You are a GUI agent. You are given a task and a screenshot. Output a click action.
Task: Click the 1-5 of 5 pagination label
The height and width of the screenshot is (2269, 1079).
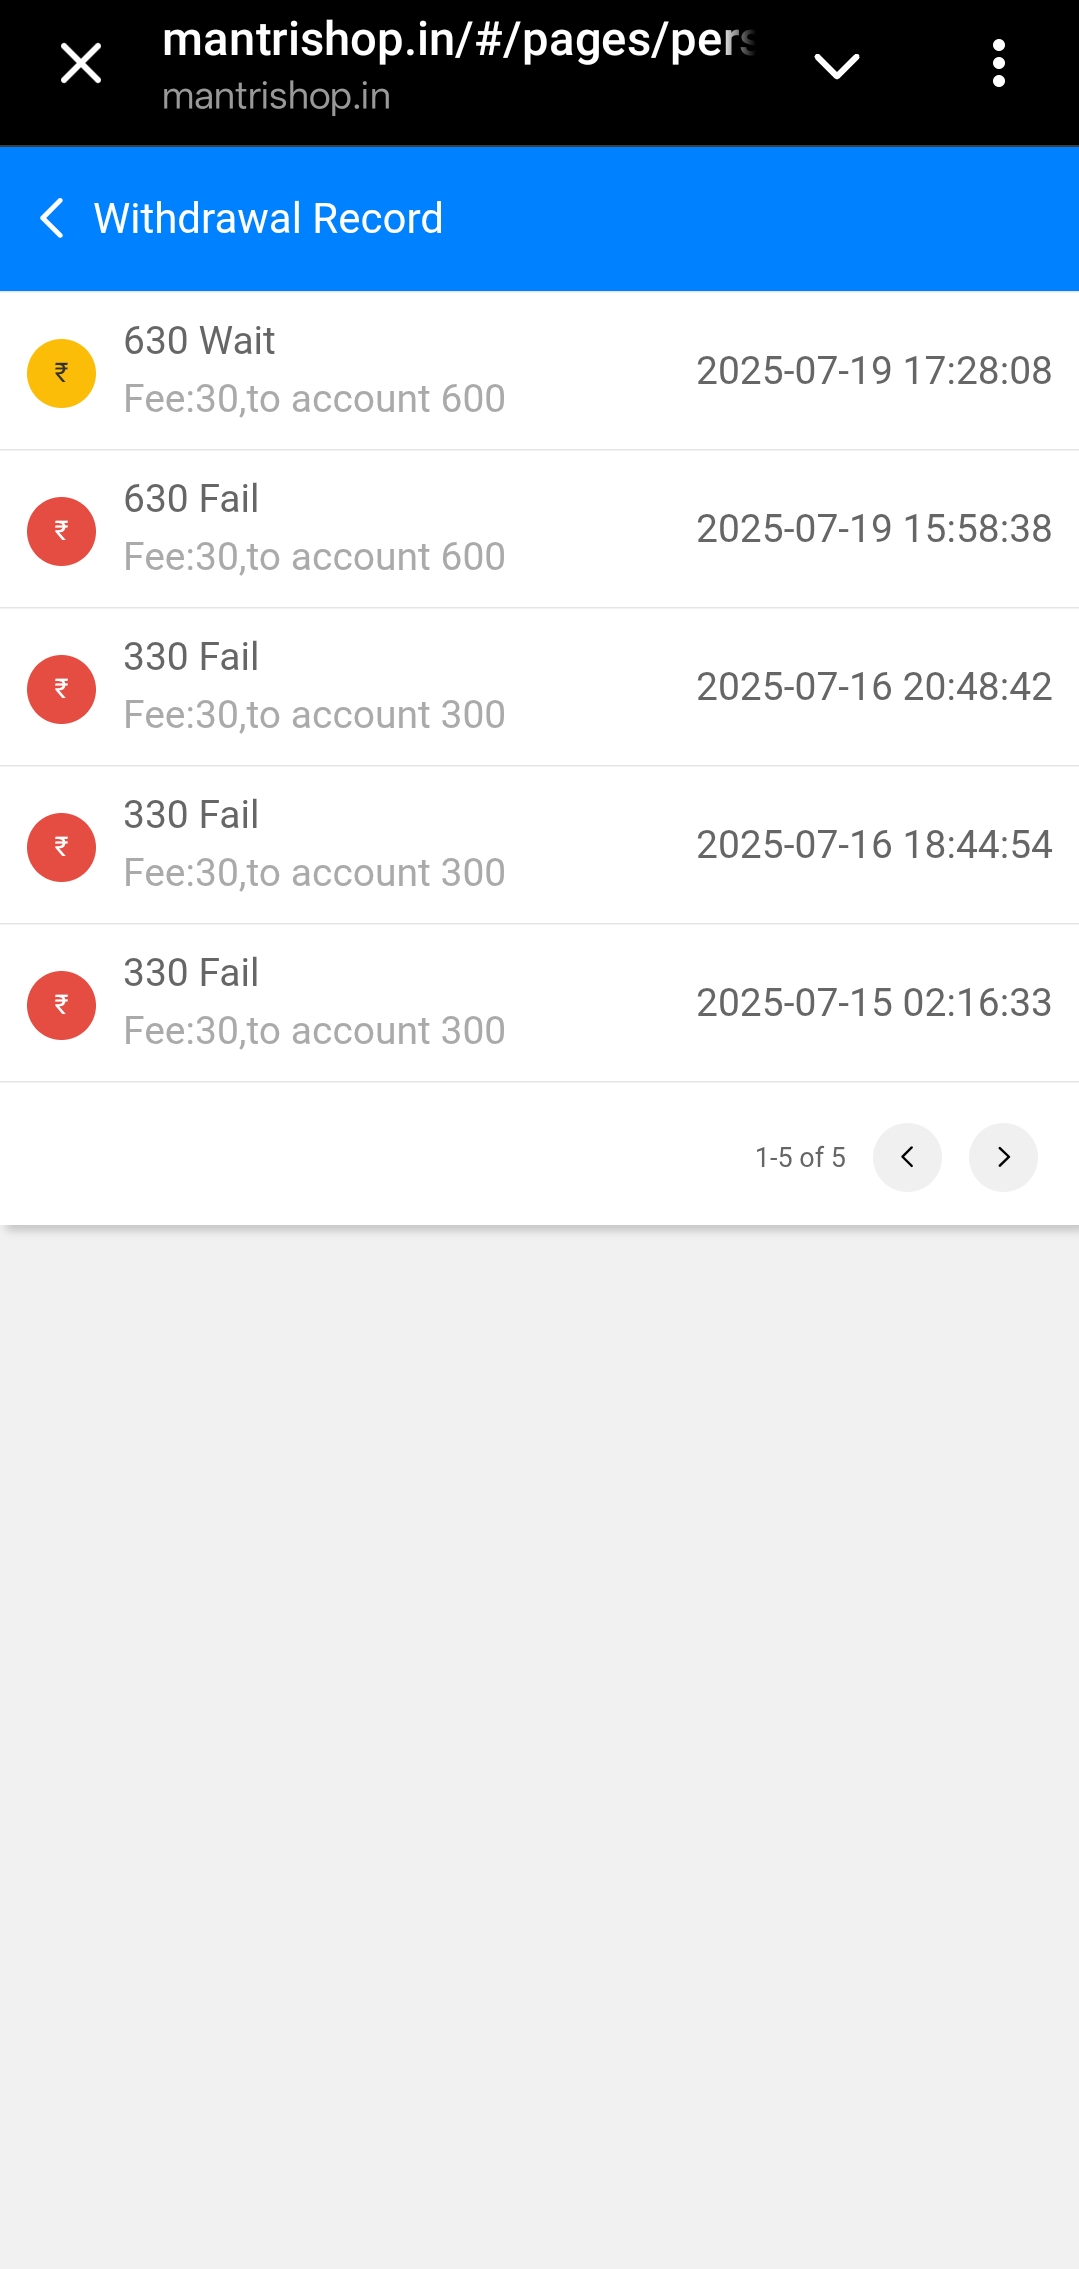[800, 1157]
